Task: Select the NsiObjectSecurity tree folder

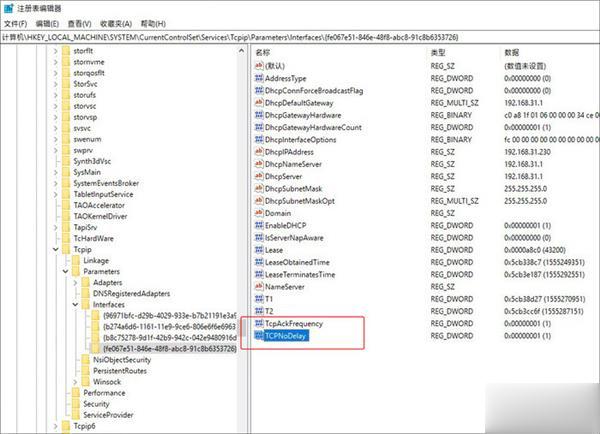Action: 122,360
